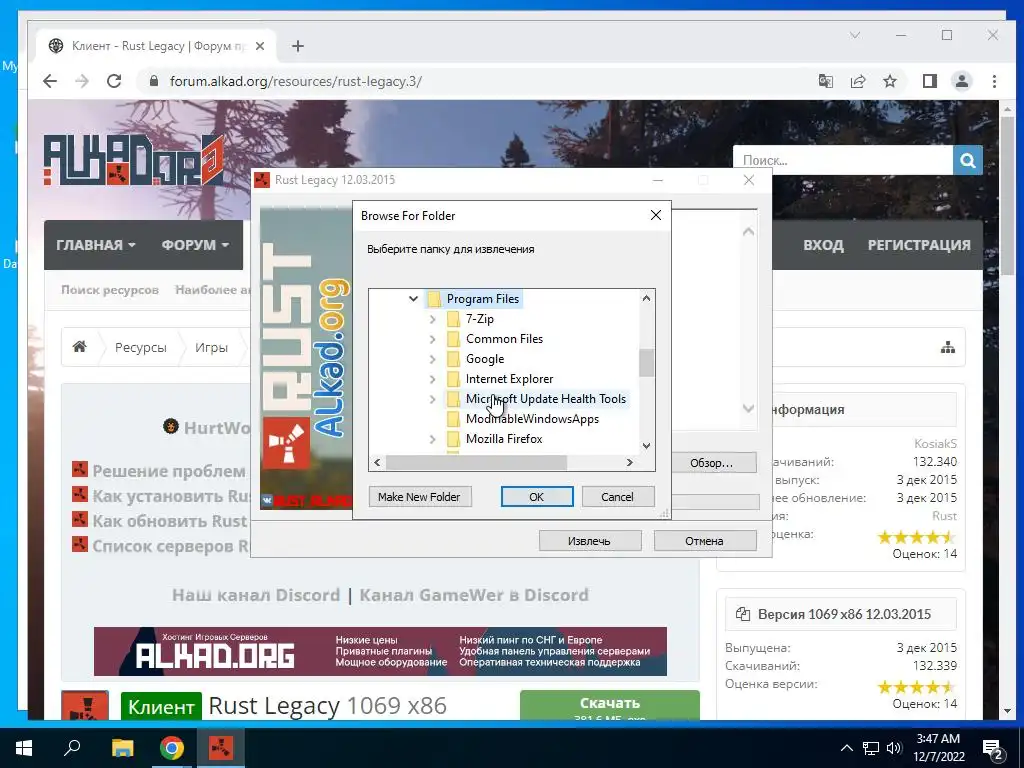
Task: Open taskbar search magnifier
Action: (72, 748)
